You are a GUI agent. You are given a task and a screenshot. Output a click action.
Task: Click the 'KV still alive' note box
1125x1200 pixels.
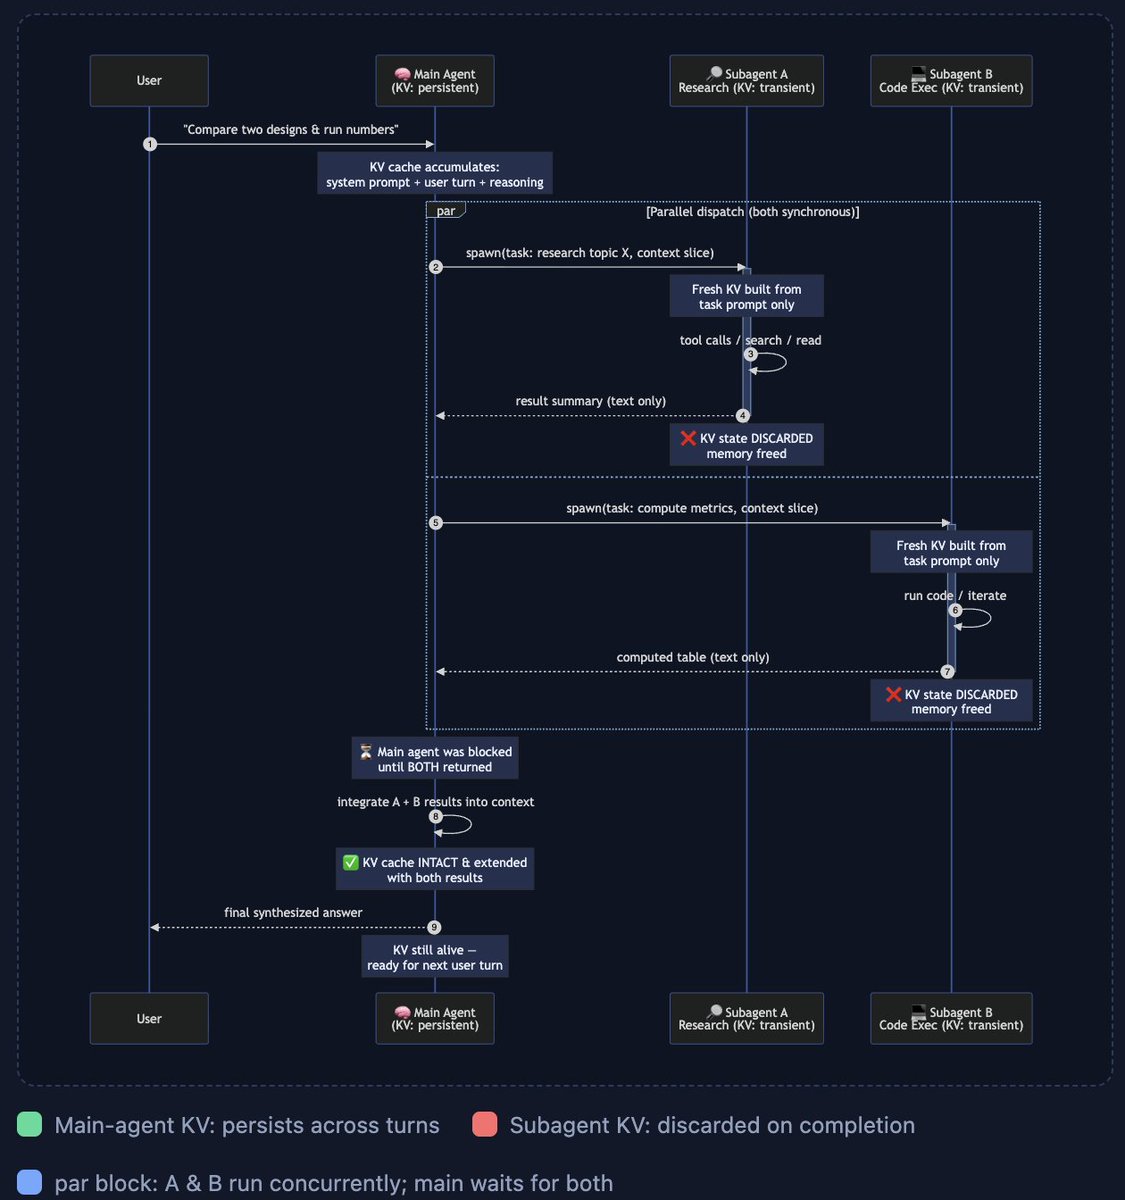pyautogui.click(x=435, y=957)
